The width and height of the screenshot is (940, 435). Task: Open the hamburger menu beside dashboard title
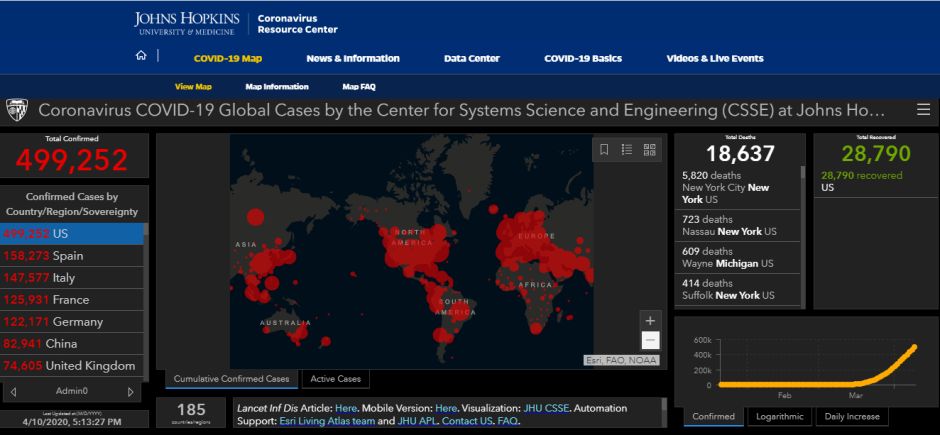[x=923, y=110]
